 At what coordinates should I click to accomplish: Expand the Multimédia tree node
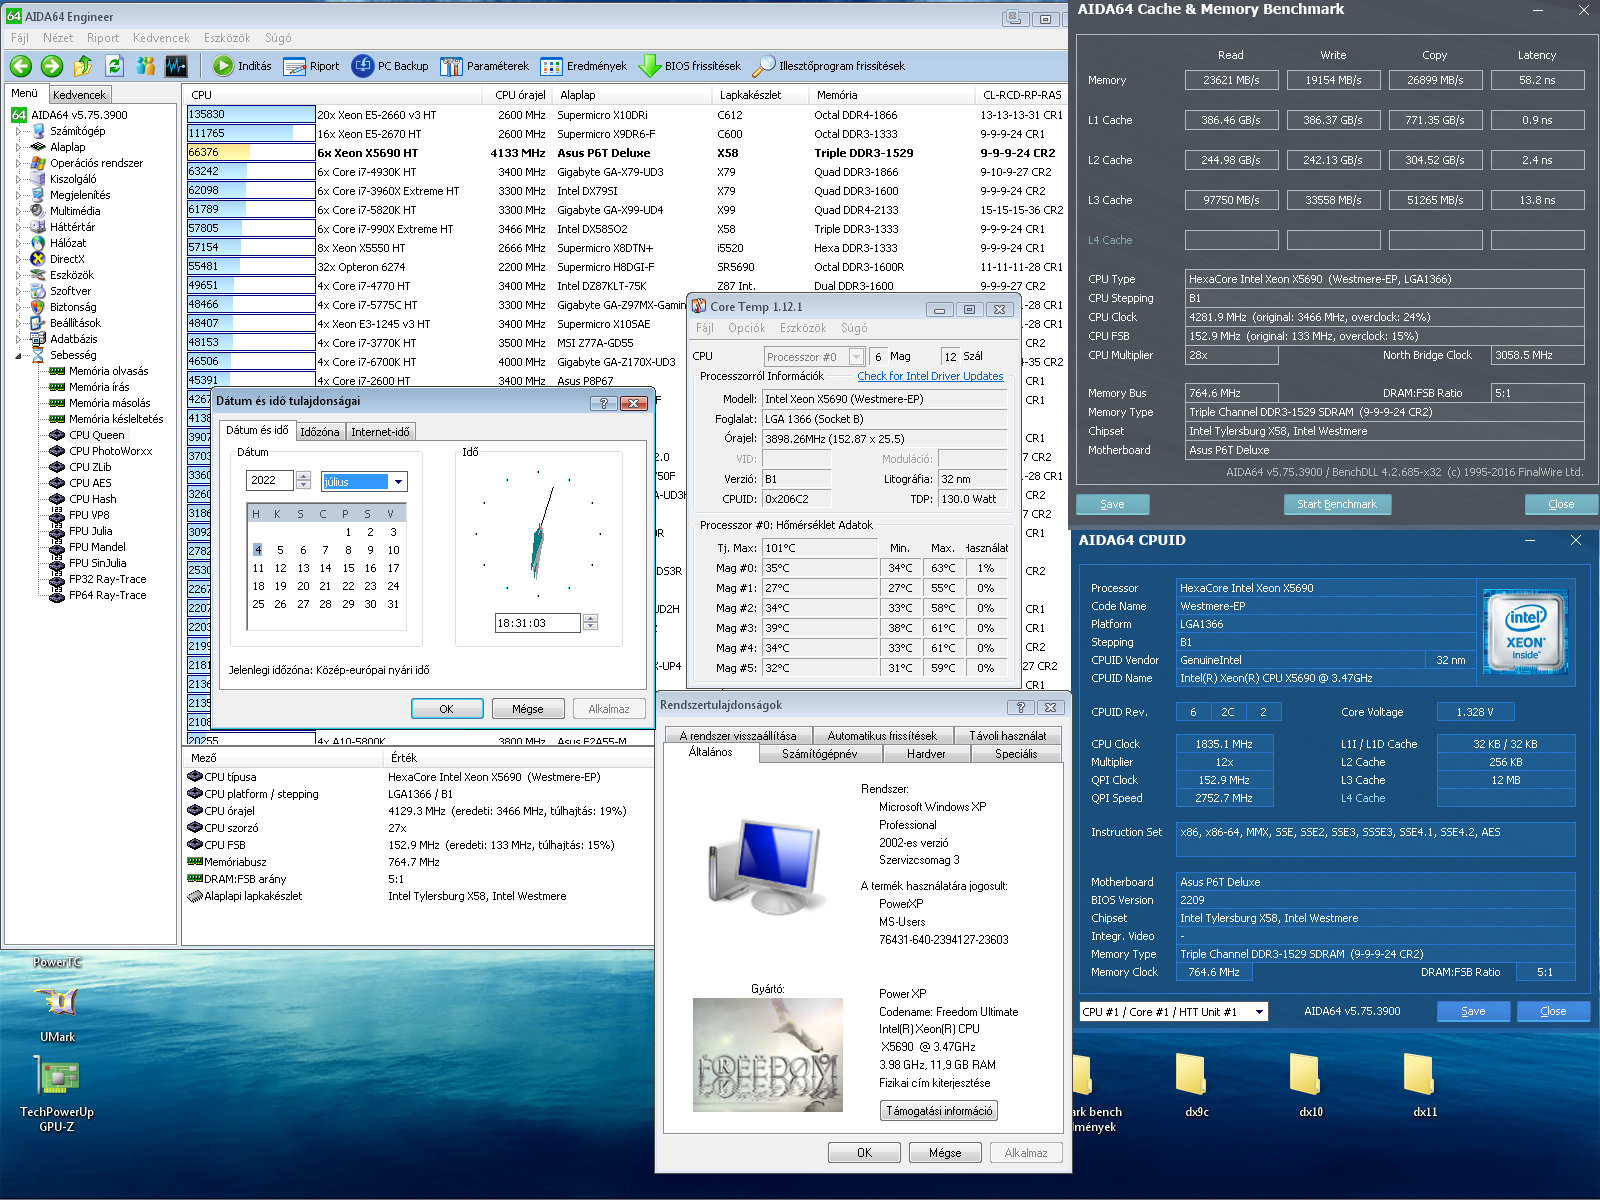(19, 211)
